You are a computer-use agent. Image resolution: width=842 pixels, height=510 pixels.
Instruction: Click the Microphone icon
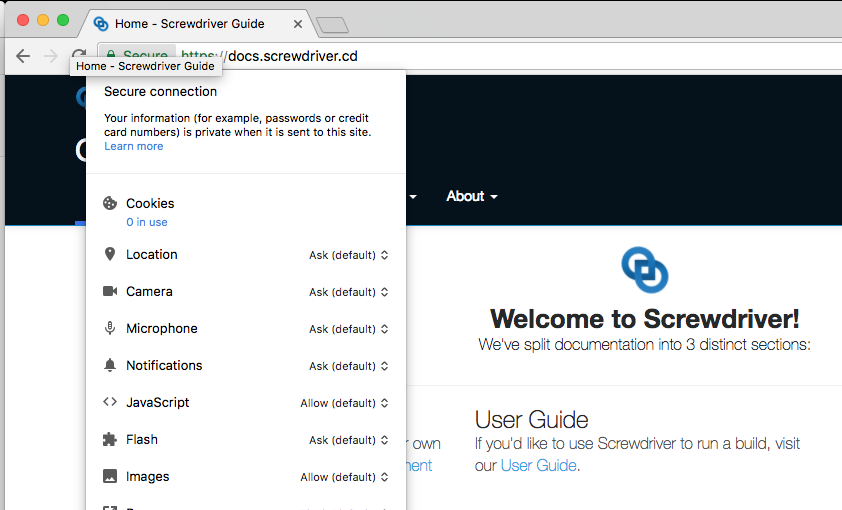point(110,328)
